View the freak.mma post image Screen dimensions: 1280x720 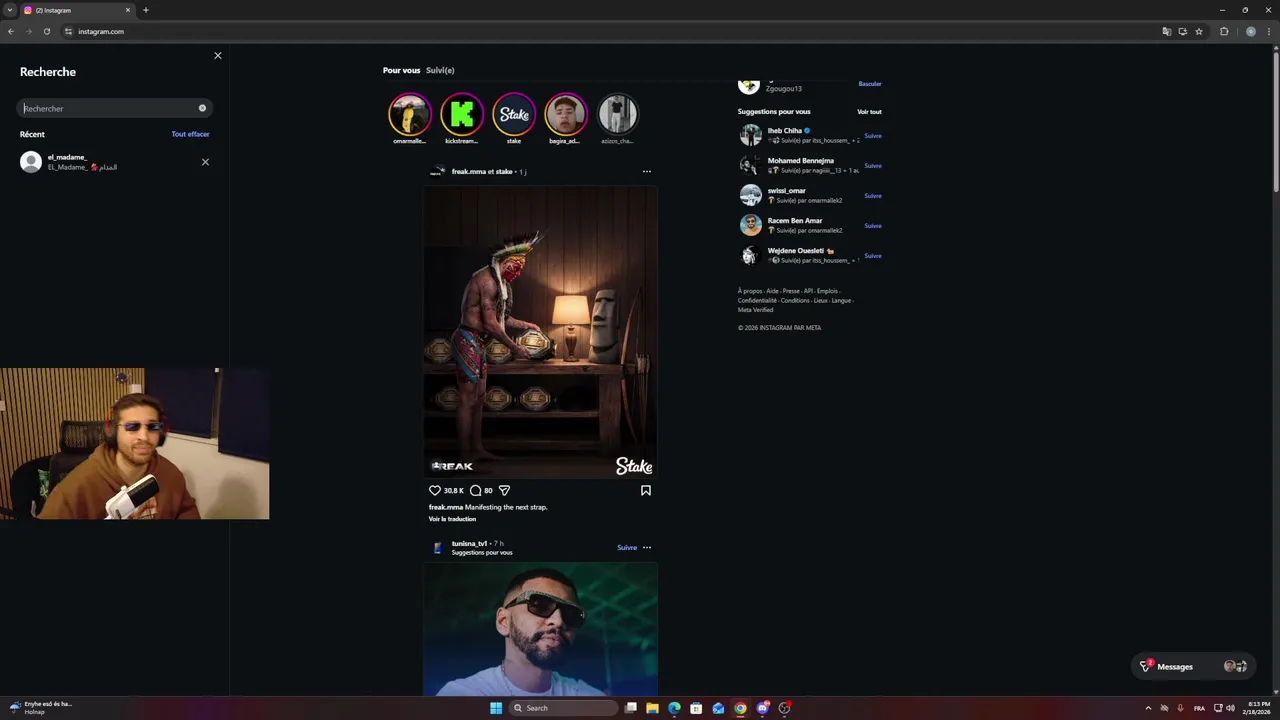pyautogui.click(x=540, y=332)
